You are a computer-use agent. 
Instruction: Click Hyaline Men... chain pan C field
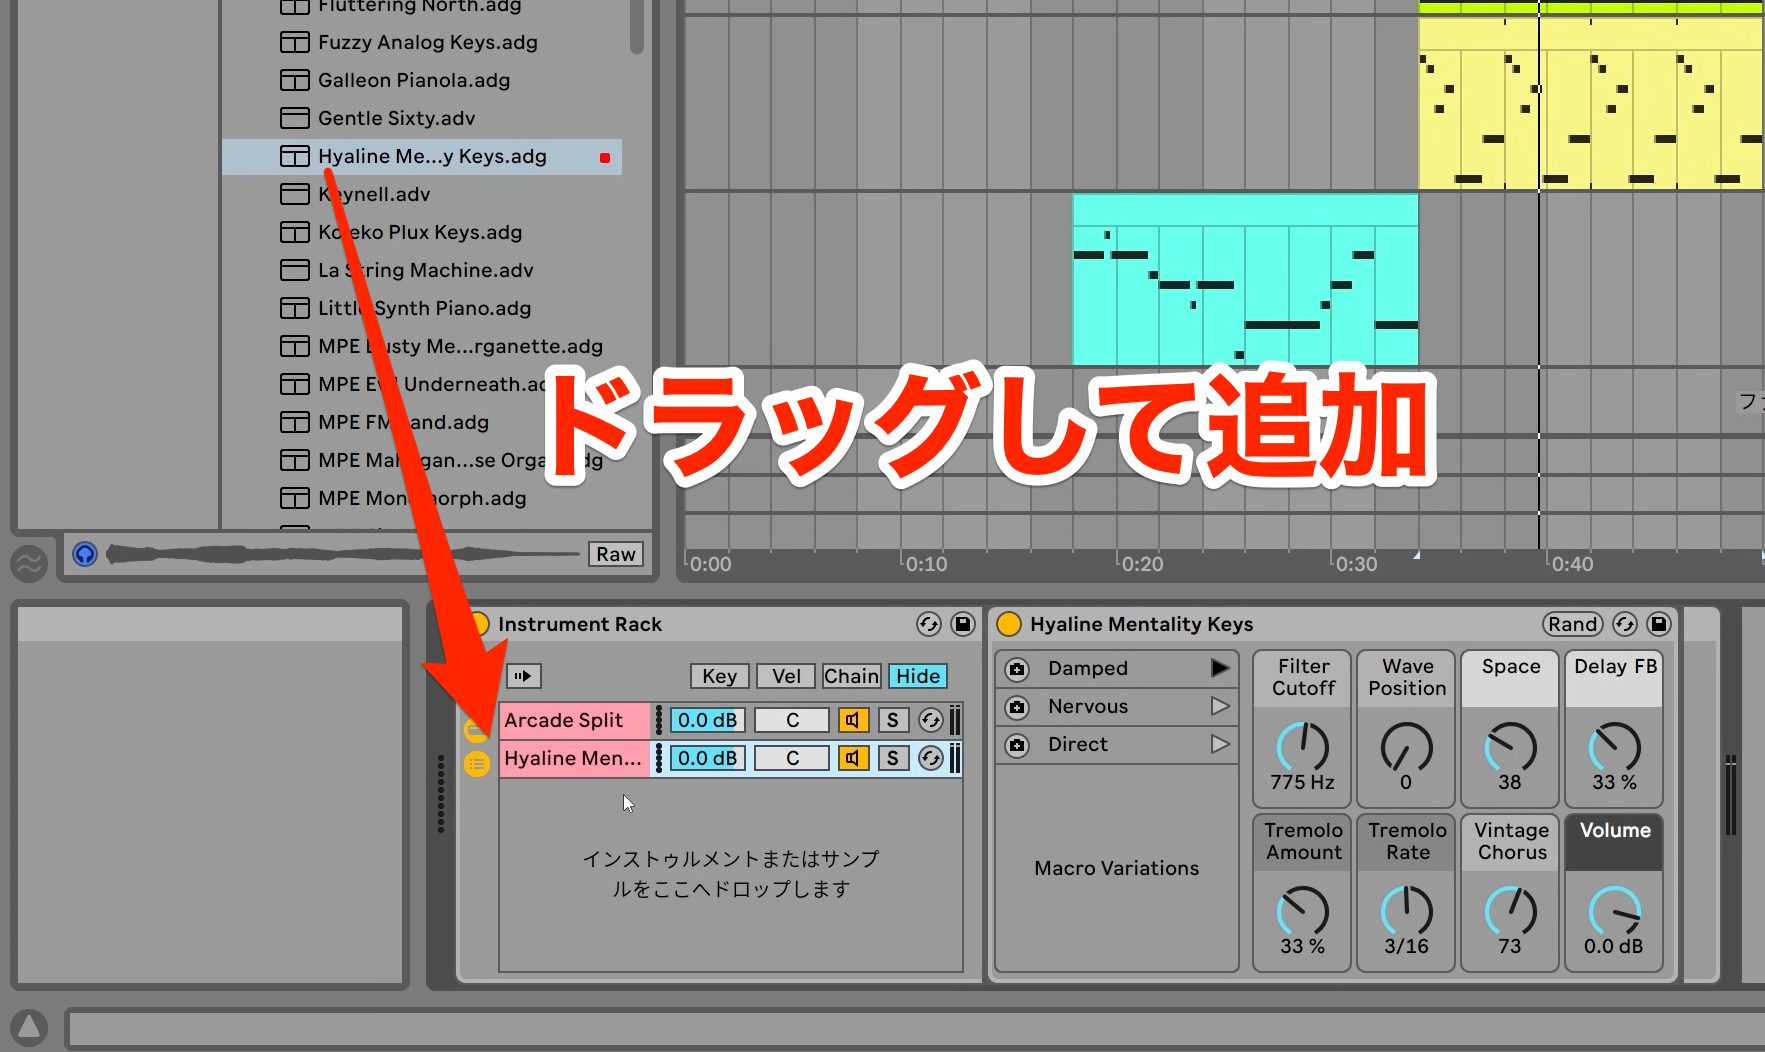coord(792,758)
